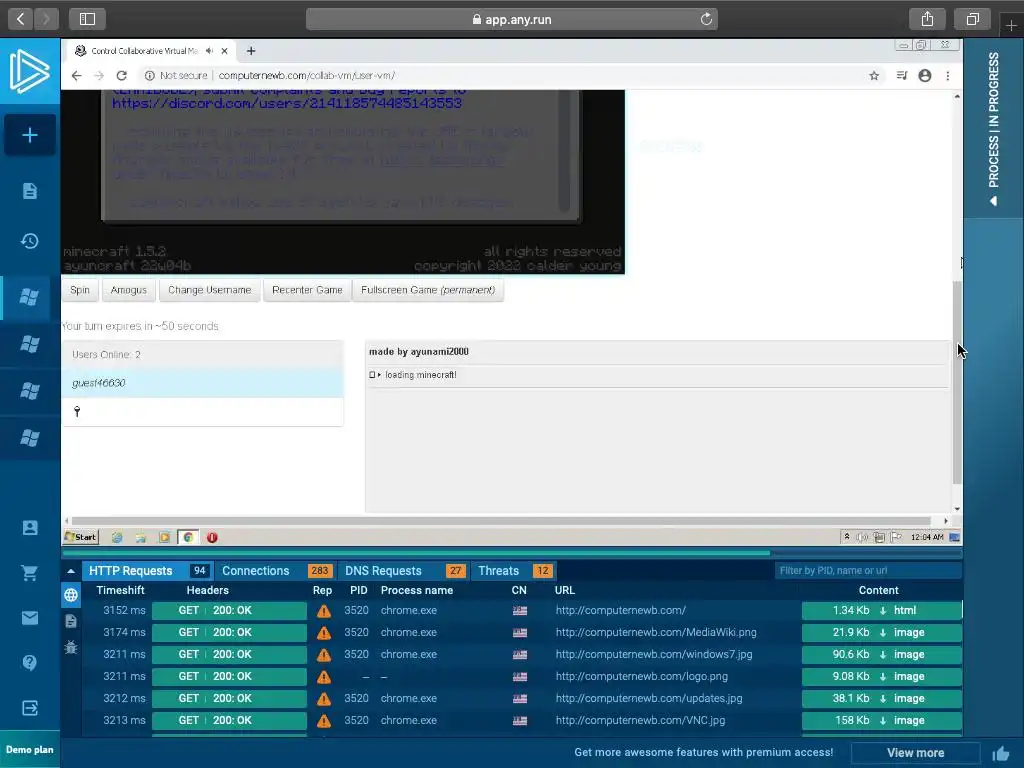Reload the computernewb page in Chrome

pos(121,76)
